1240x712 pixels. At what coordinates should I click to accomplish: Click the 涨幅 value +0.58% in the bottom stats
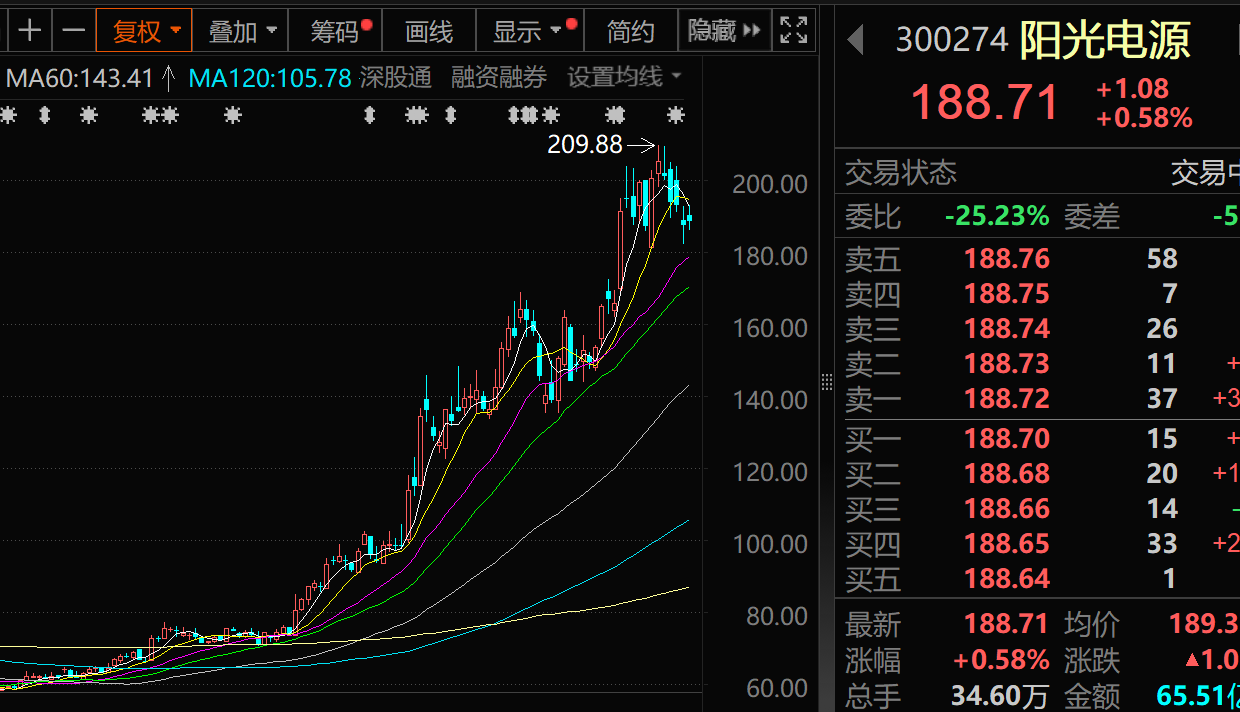pos(1001,661)
